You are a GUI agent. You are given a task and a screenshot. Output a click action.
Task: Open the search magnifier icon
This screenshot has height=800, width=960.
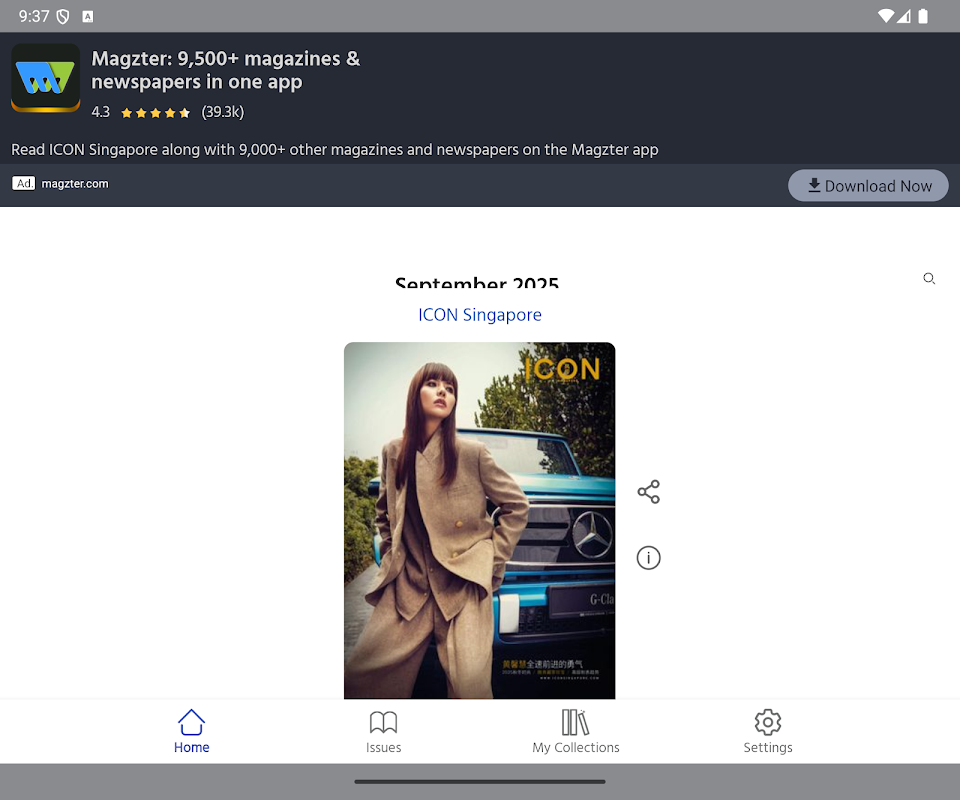929,279
